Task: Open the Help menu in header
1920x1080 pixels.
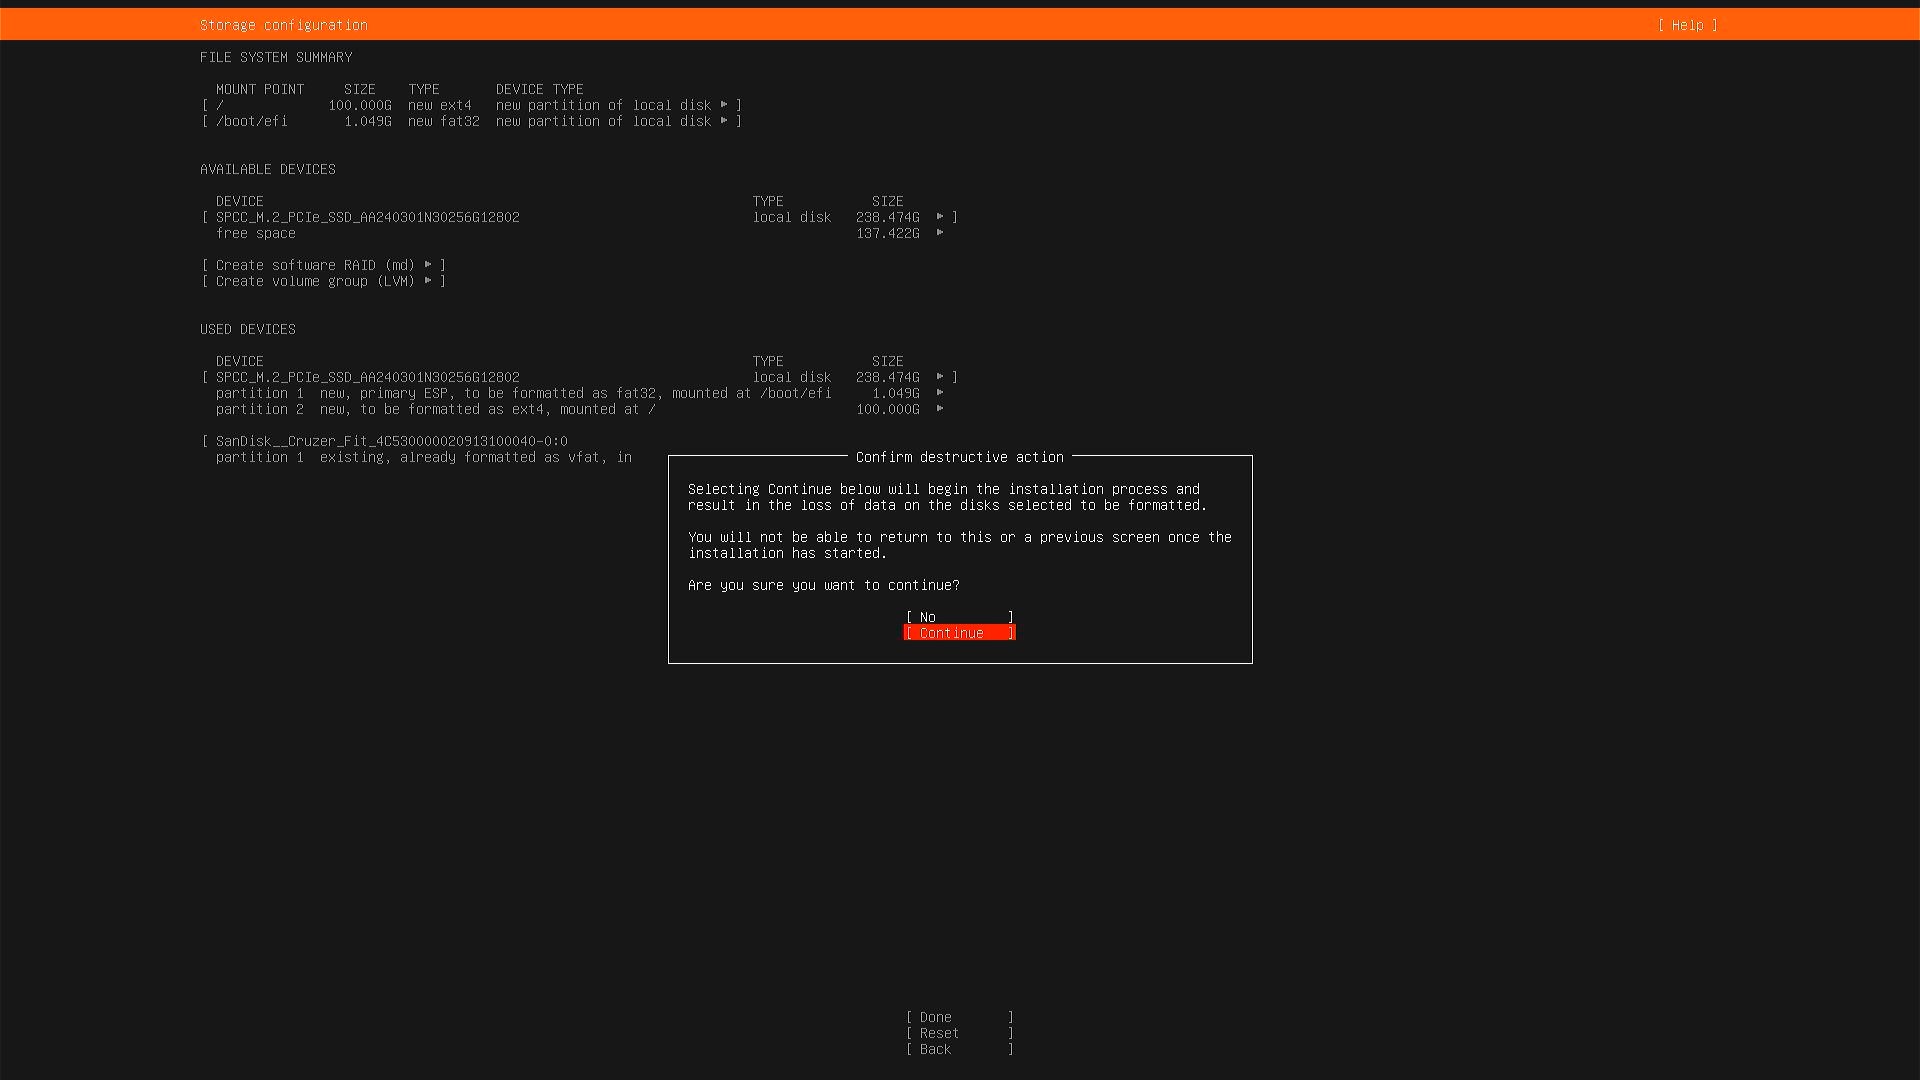Action: [1687, 25]
